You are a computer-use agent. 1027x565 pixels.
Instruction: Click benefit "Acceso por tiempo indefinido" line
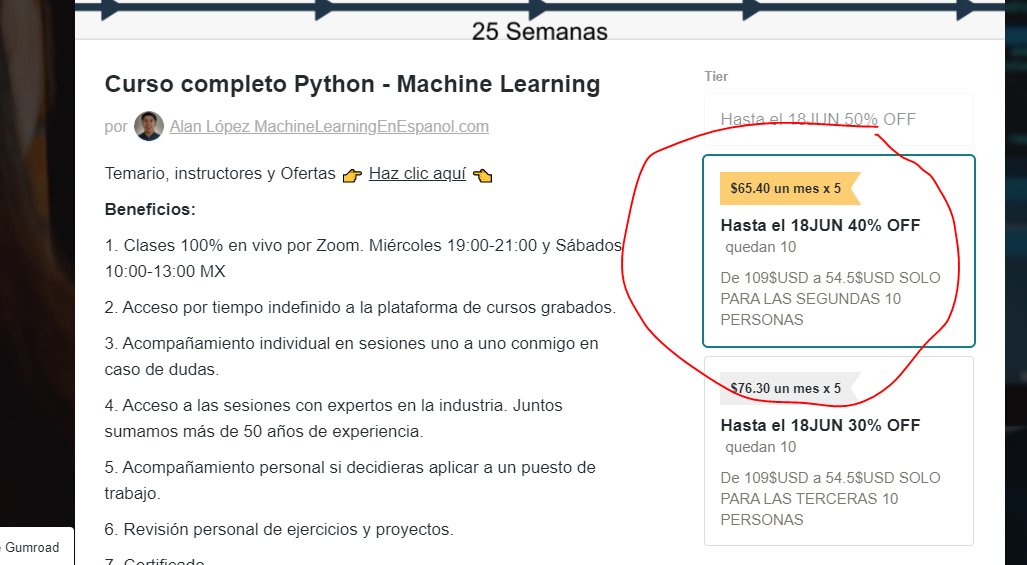click(360, 307)
